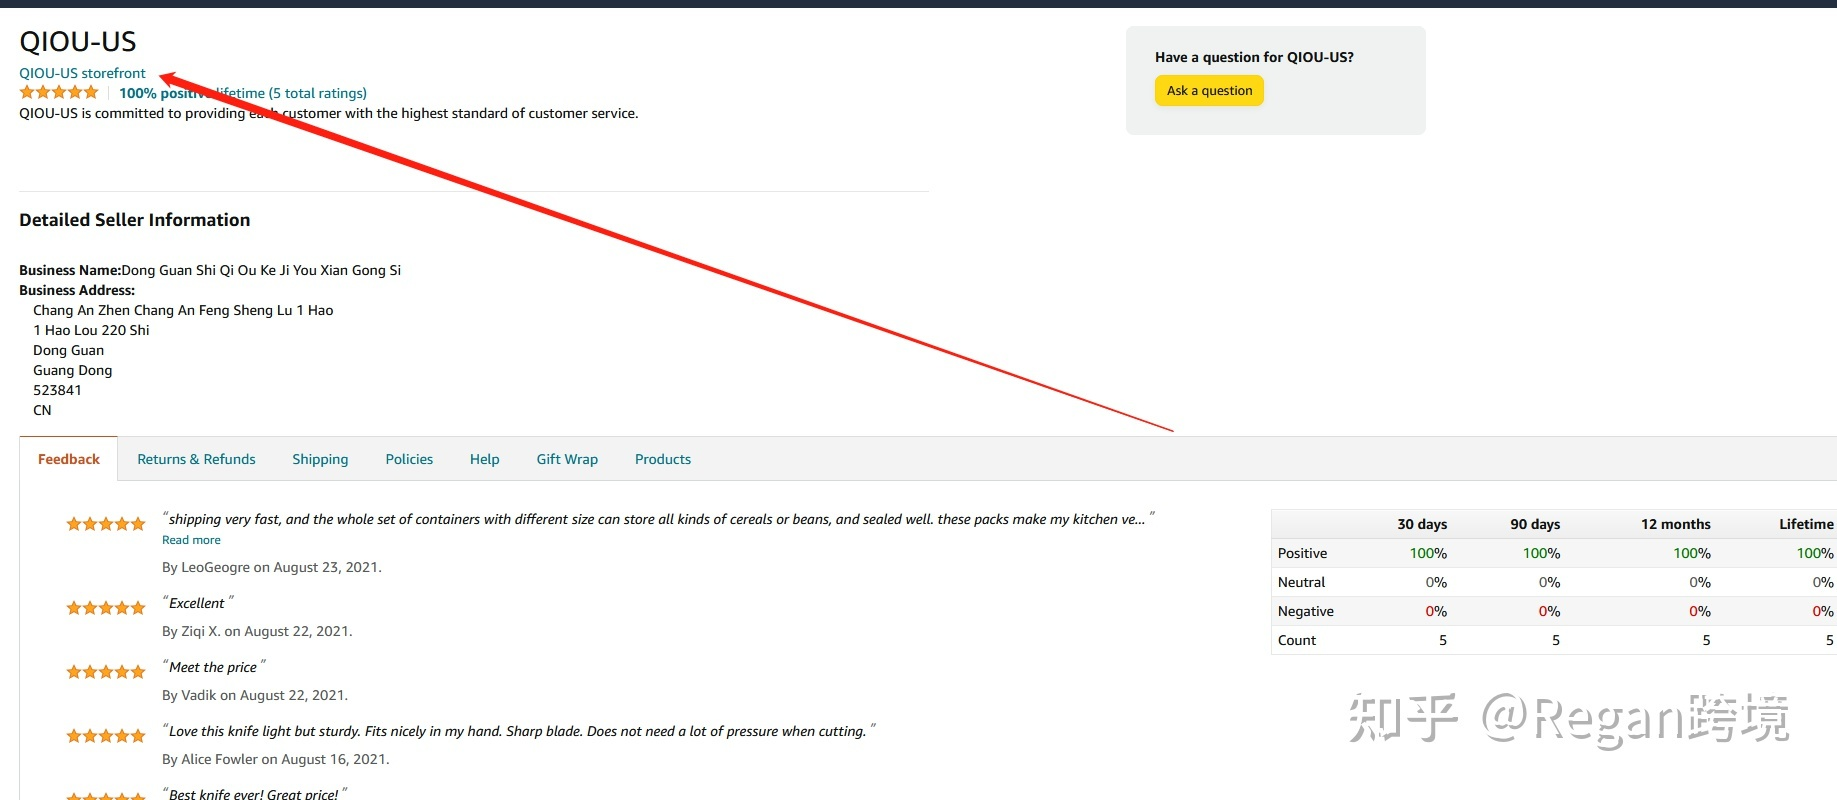The height and width of the screenshot is (800, 1837).
Task: Click the Guang Dong address line
Action: pyautogui.click(x=73, y=370)
